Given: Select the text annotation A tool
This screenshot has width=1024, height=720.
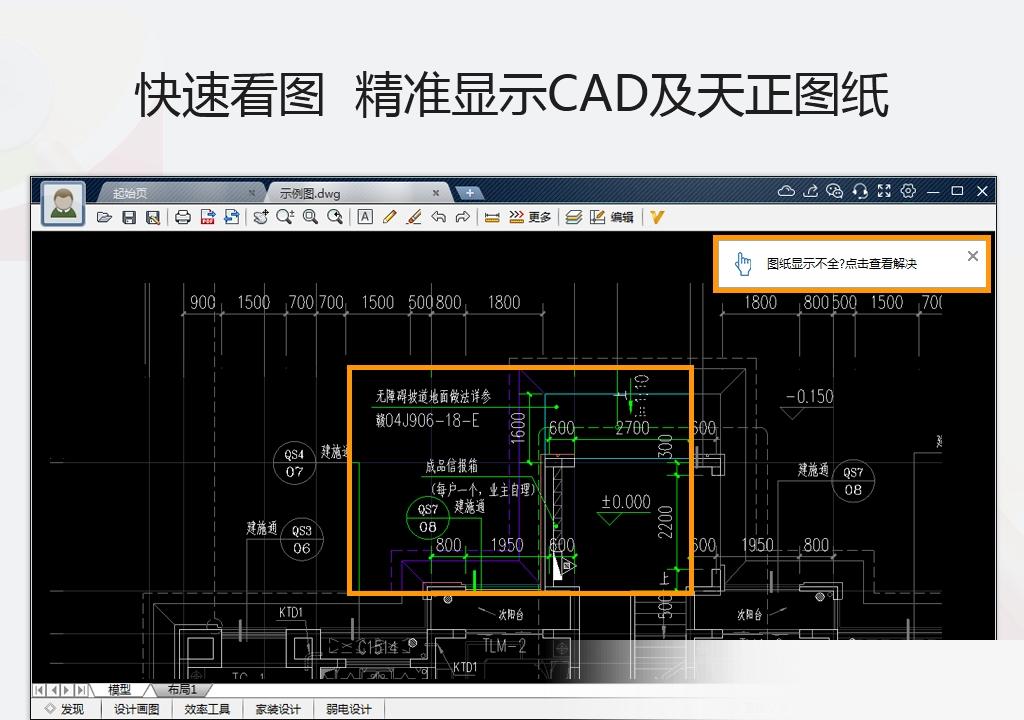Looking at the screenshot, I should pos(365,217).
